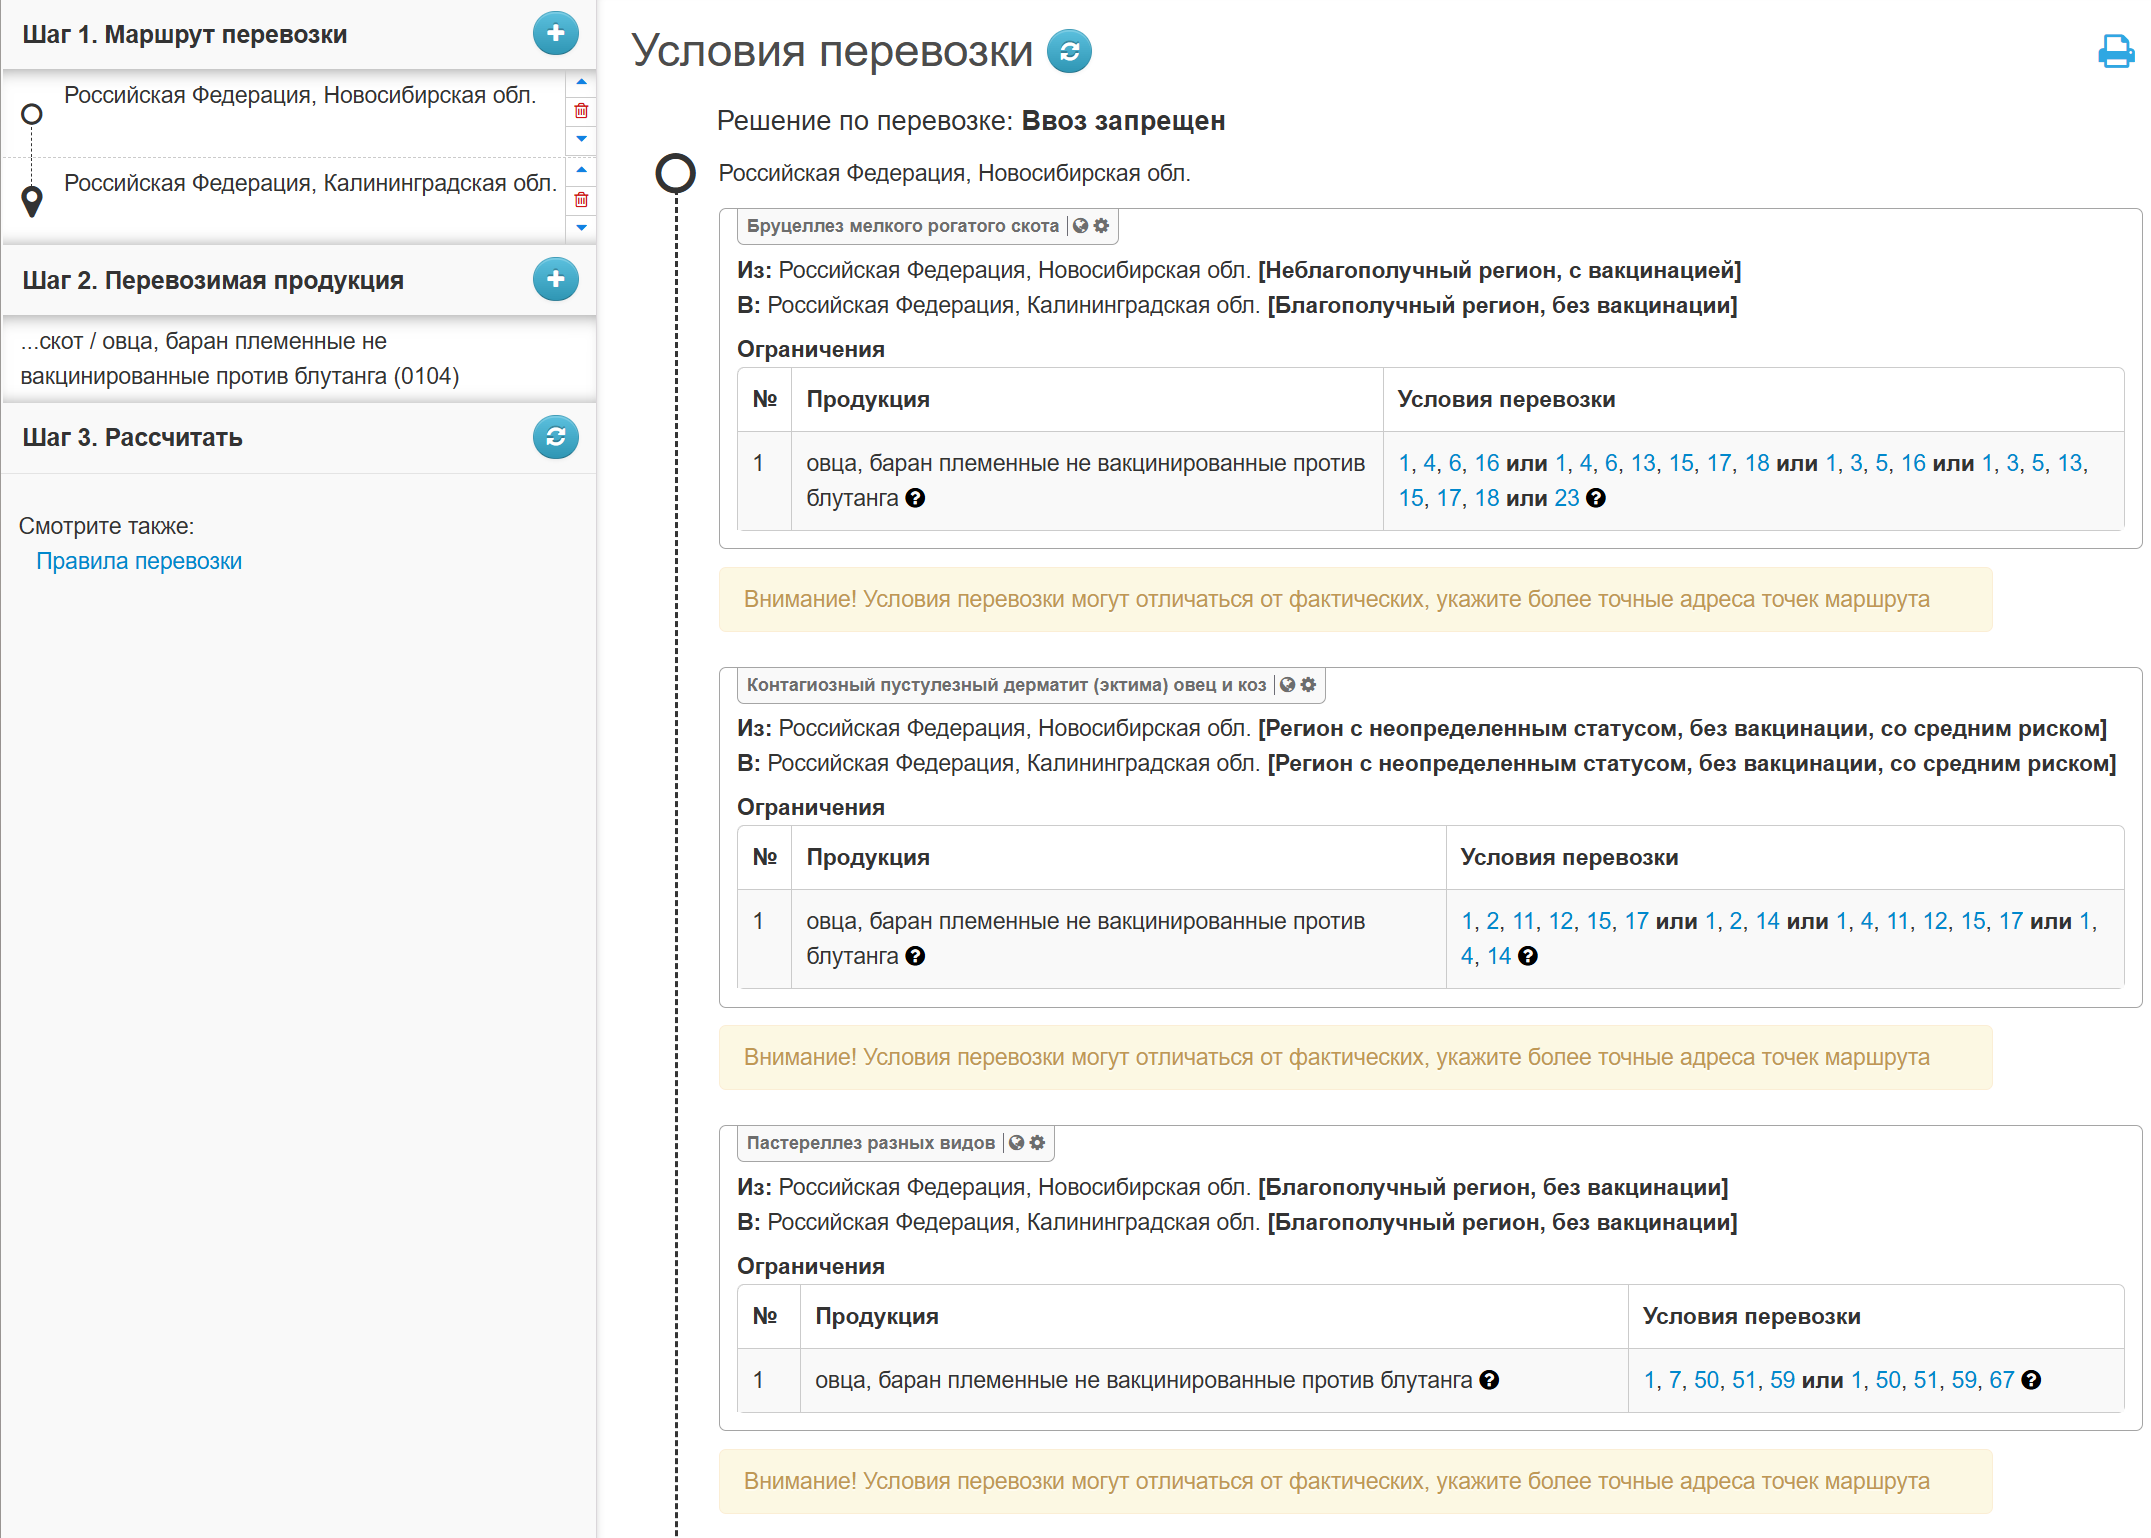Select the Kaliningrad region route point entry
This screenshot has height=1538, width=2151.
(x=310, y=183)
